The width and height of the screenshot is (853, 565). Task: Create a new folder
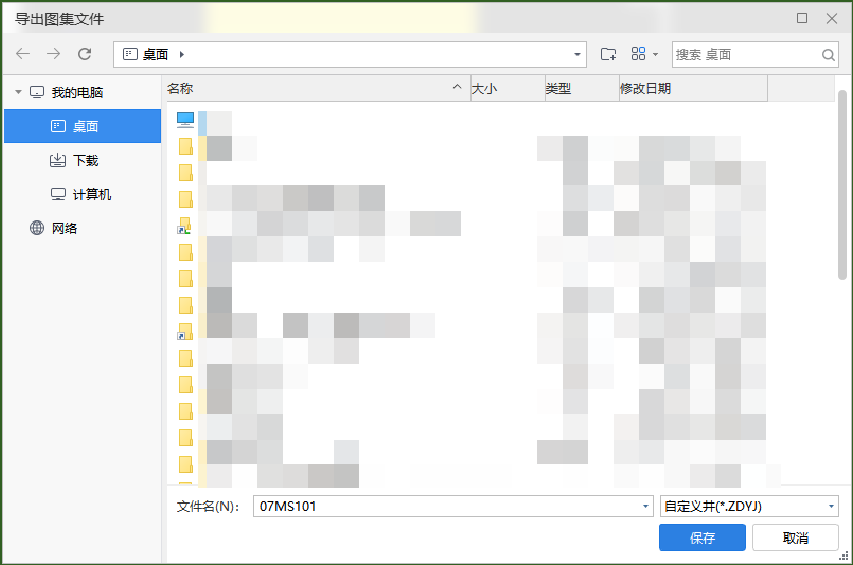pyautogui.click(x=608, y=54)
